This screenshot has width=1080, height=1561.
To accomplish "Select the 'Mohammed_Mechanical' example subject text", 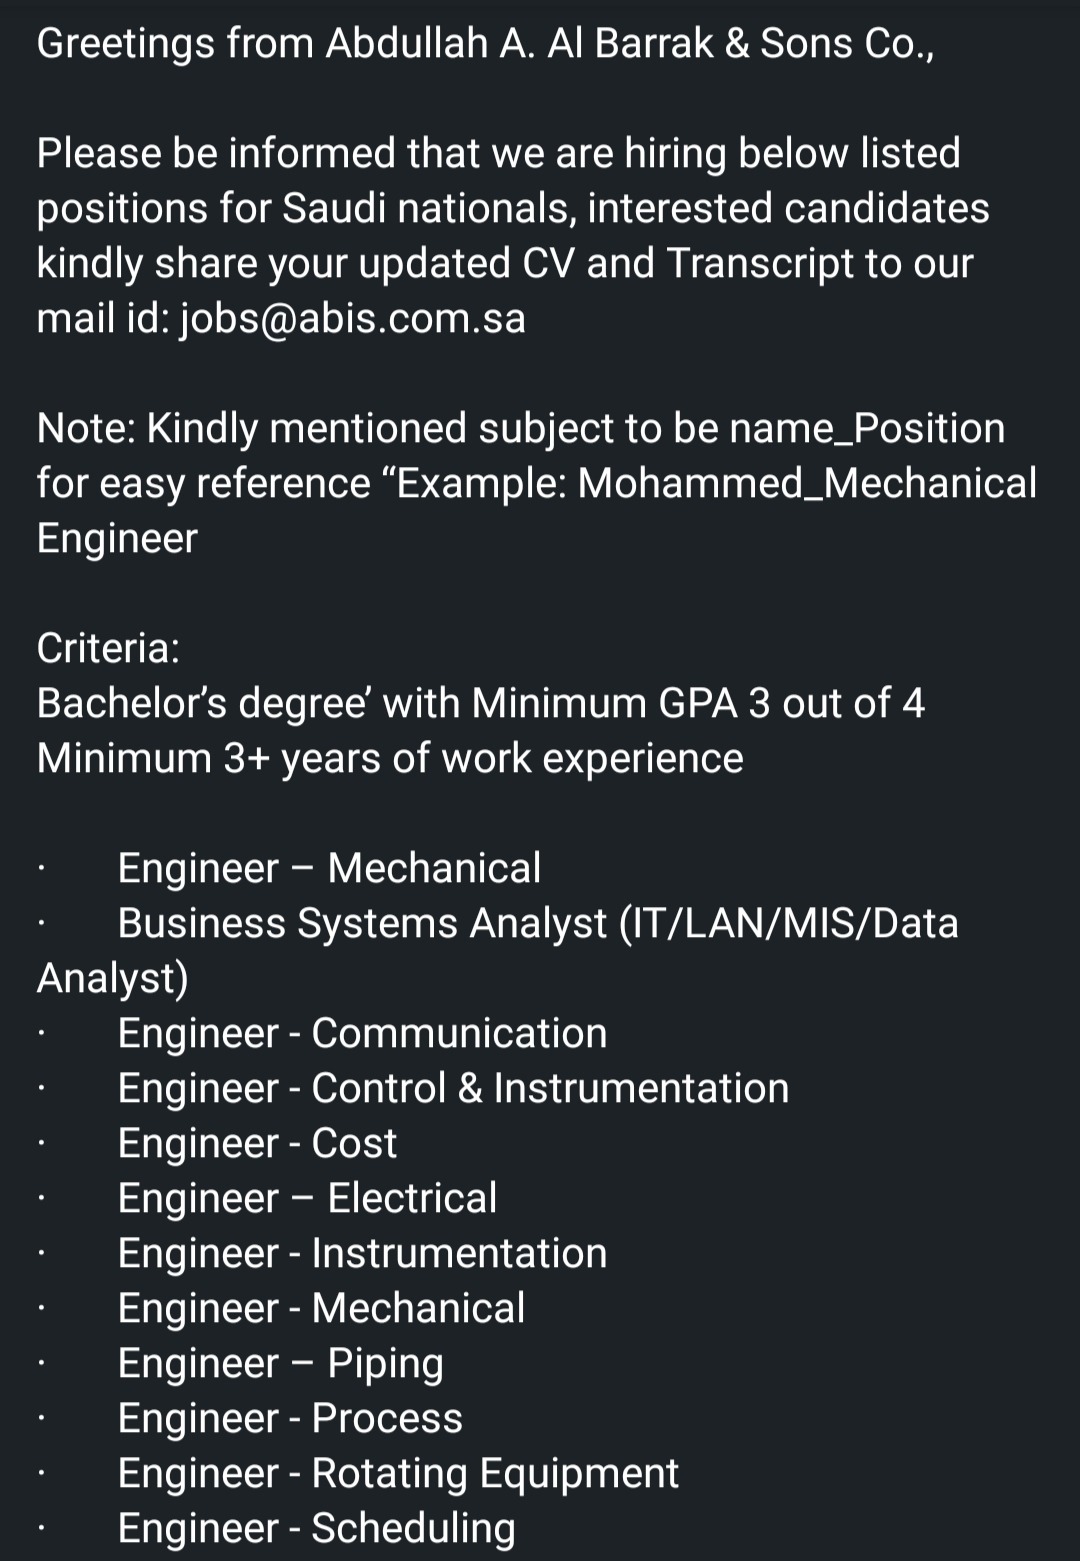I will pyautogui.click(x=807, y=483).
